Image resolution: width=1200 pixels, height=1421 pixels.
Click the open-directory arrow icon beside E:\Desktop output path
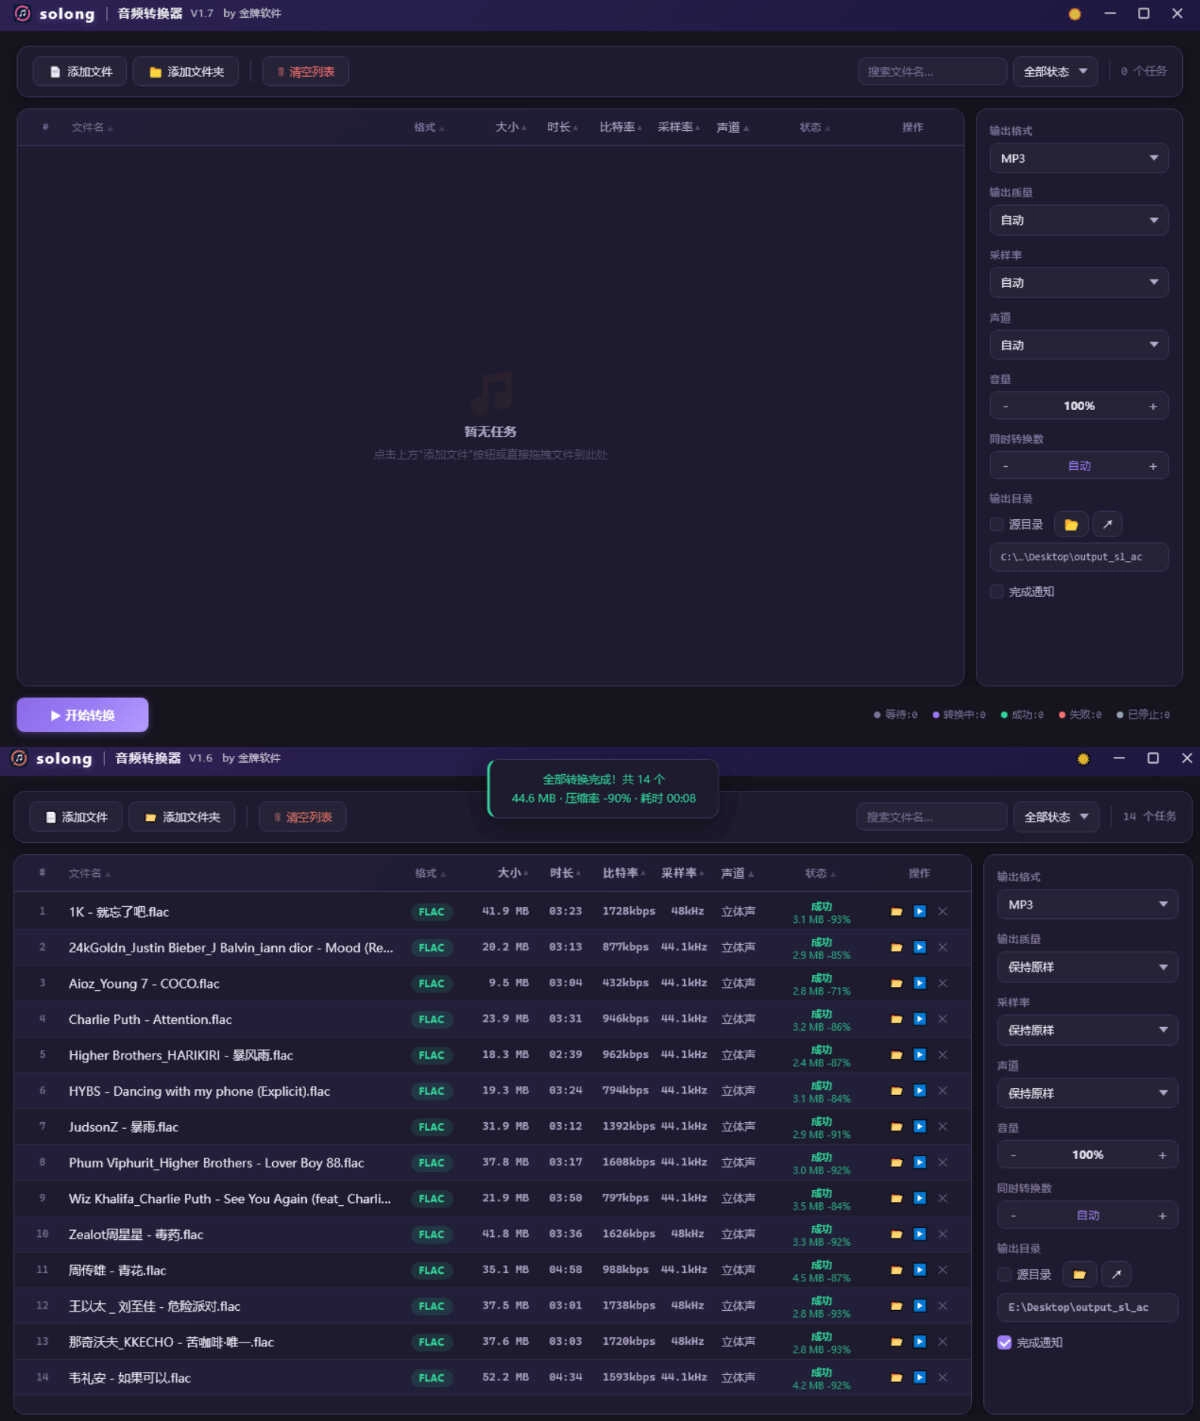(x=1116, y=1274)
